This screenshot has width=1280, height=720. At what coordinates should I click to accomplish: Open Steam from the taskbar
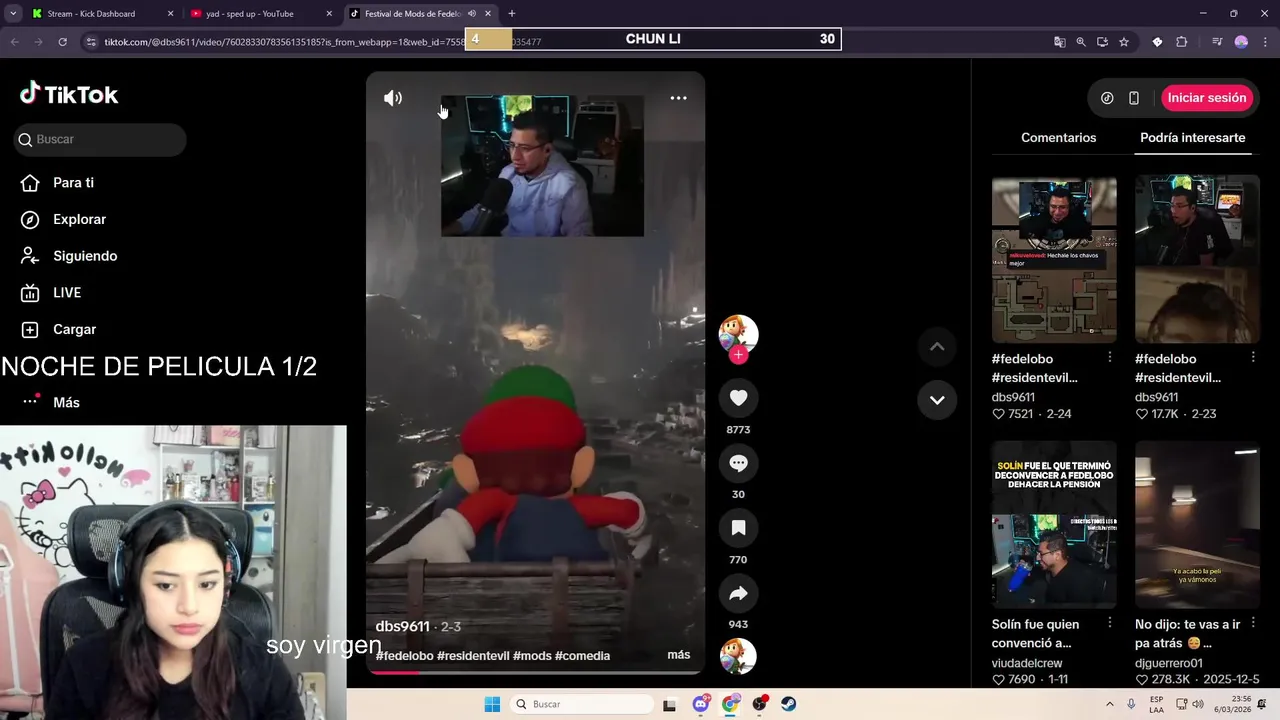pos(789,704)
